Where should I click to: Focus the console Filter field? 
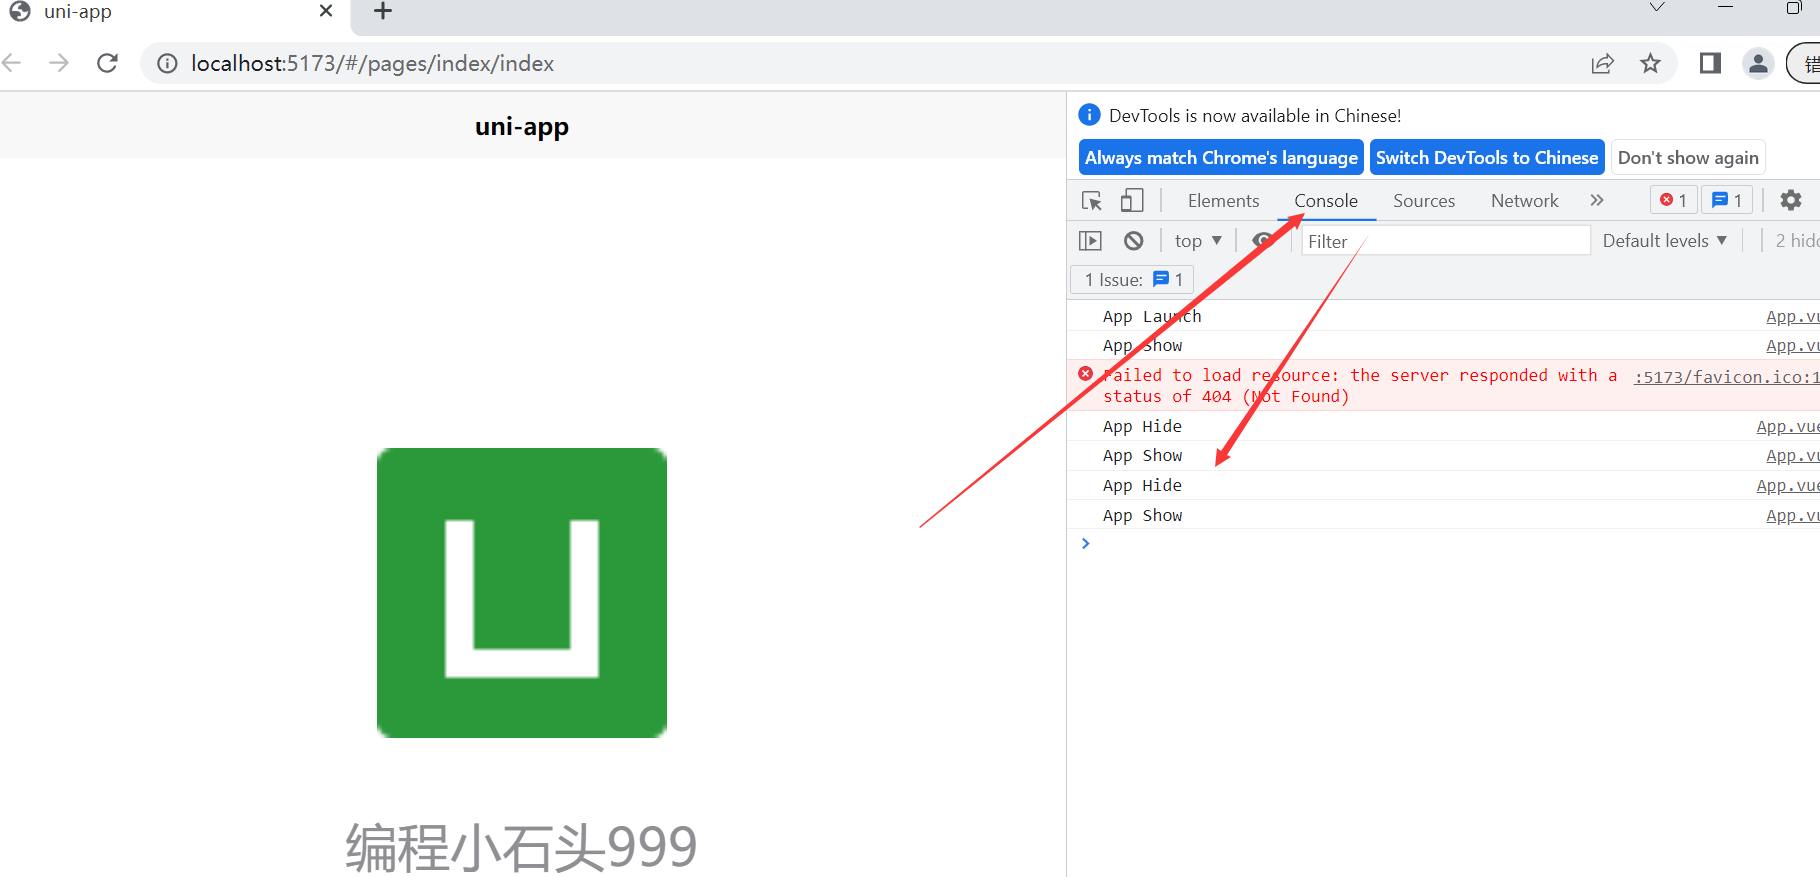(1446, 241)
